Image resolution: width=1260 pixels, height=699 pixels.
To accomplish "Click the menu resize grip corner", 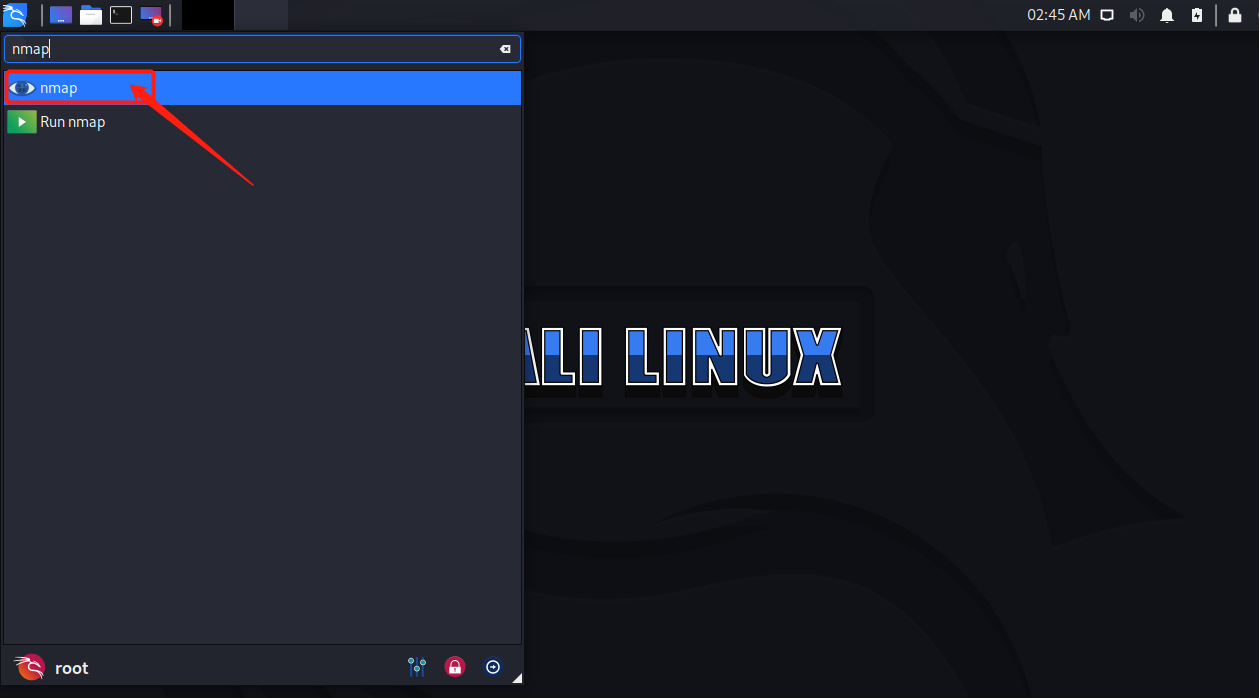I will [517, 679].
